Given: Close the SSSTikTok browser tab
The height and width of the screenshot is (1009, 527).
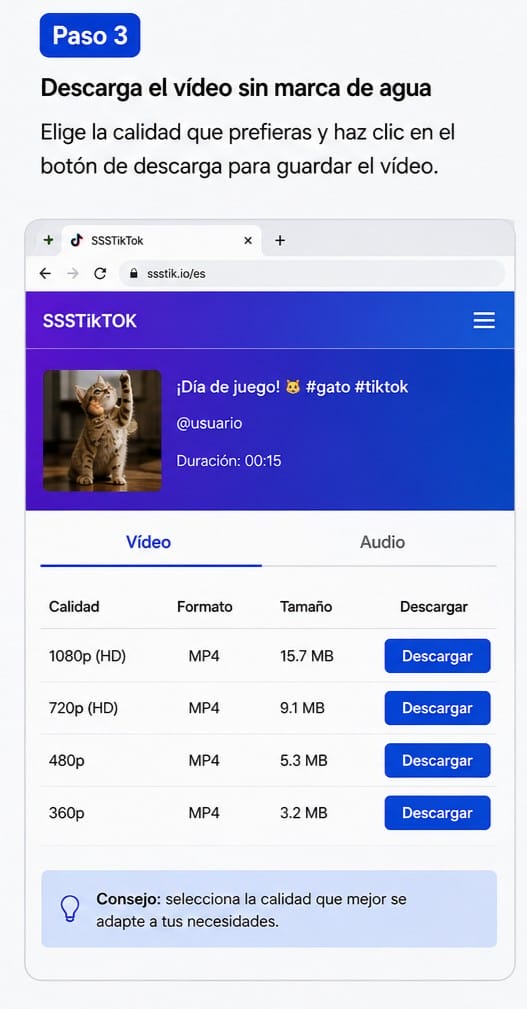Looking at the screenshot, I should tap(248, 241).
